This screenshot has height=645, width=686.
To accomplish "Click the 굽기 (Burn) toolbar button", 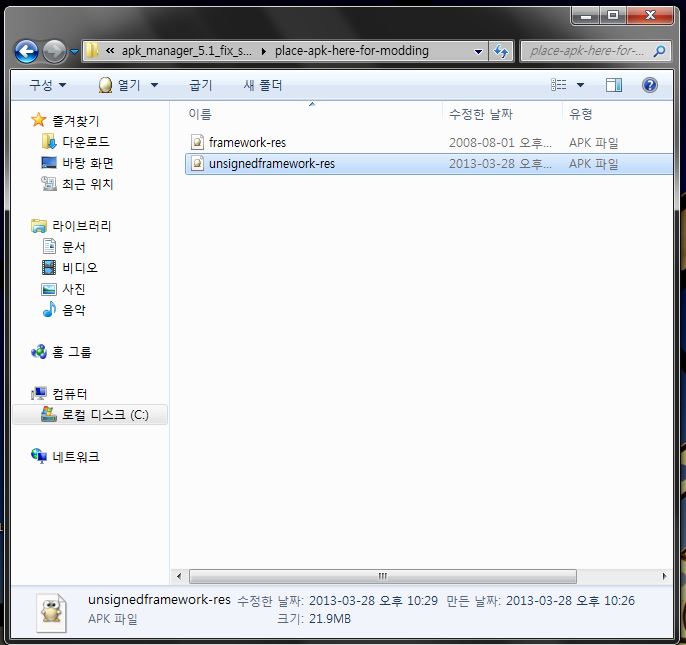I will click(201, 85).
